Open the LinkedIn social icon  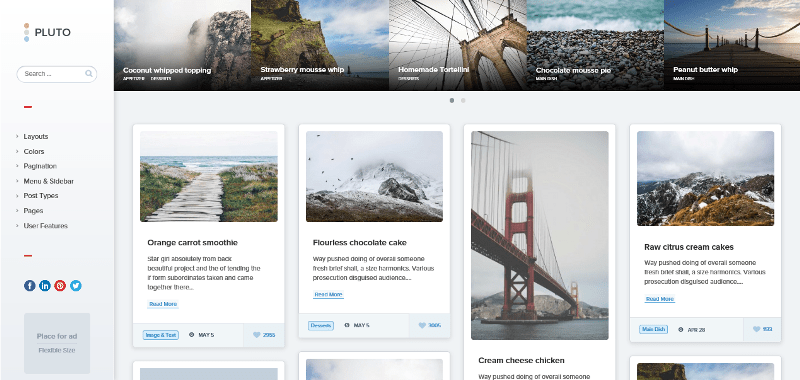45,286
